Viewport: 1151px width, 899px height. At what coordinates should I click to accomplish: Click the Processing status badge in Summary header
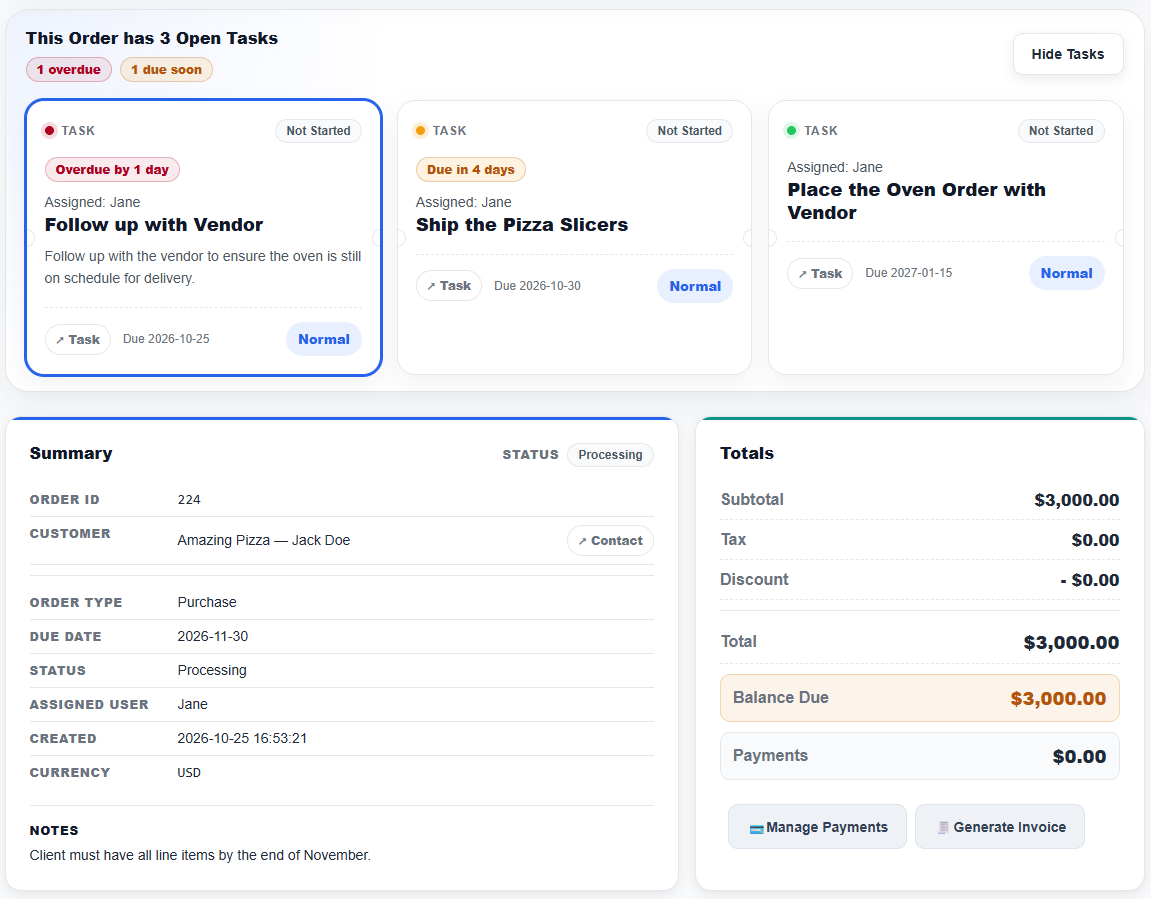pos(610,454)
